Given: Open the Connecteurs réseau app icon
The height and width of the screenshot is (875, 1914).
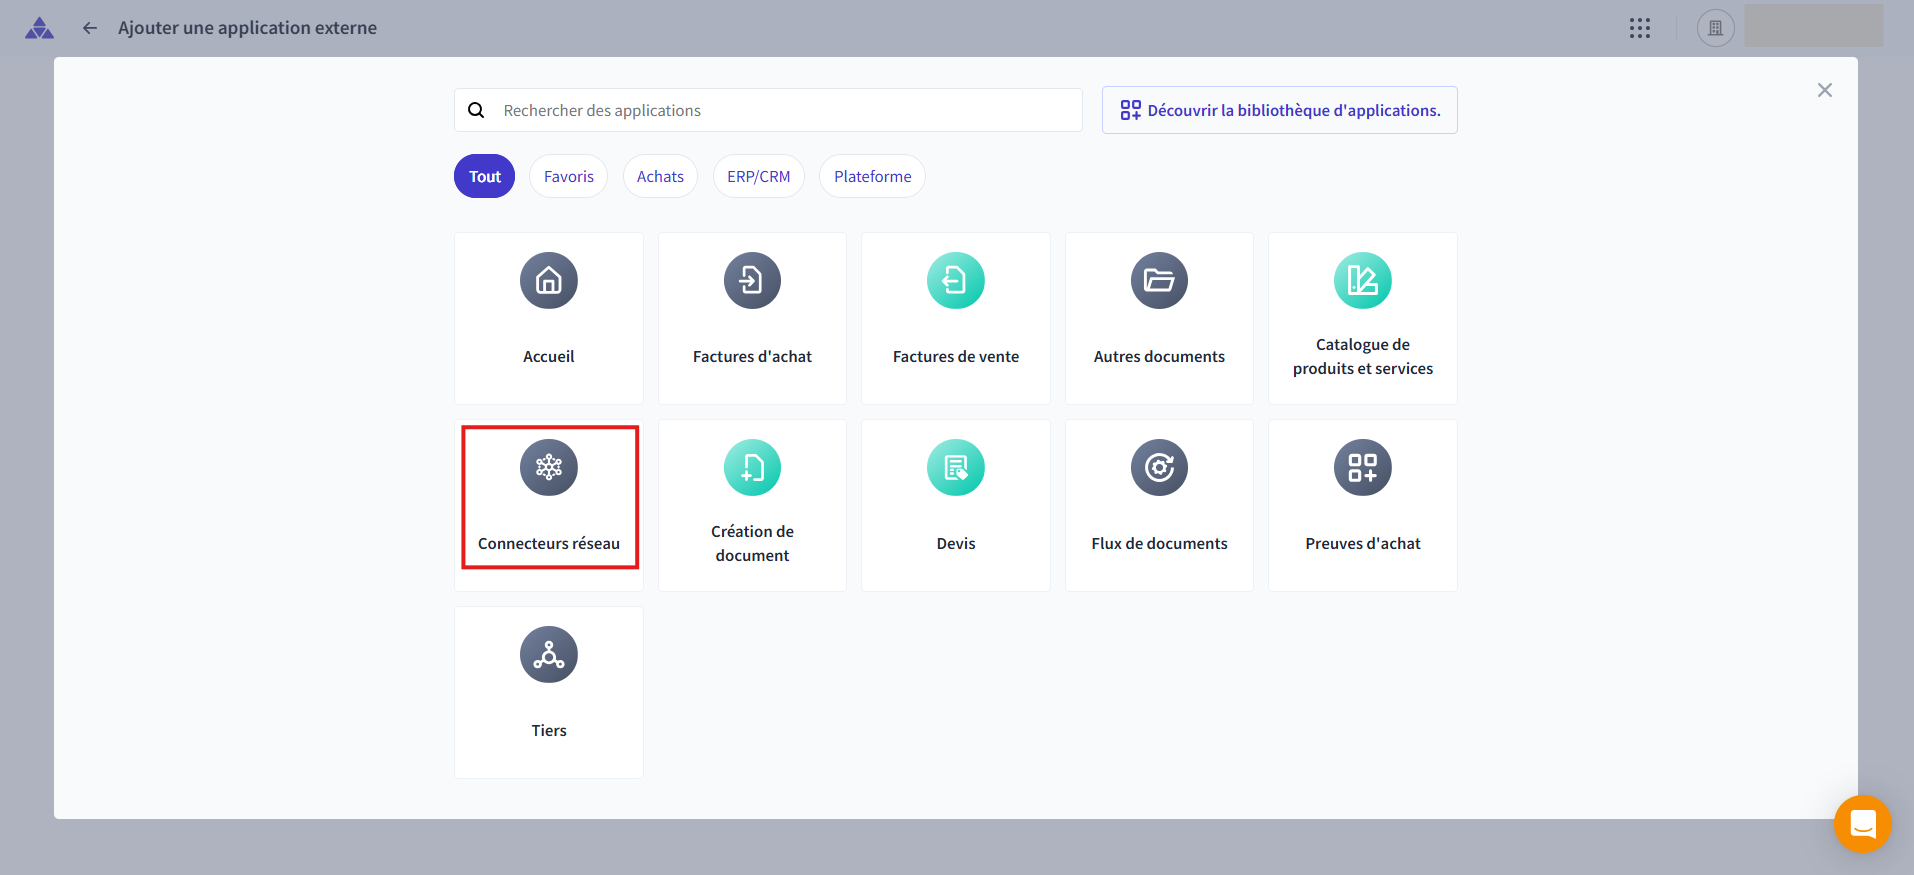Looking at the screenshot, I should tap(548, 468).
